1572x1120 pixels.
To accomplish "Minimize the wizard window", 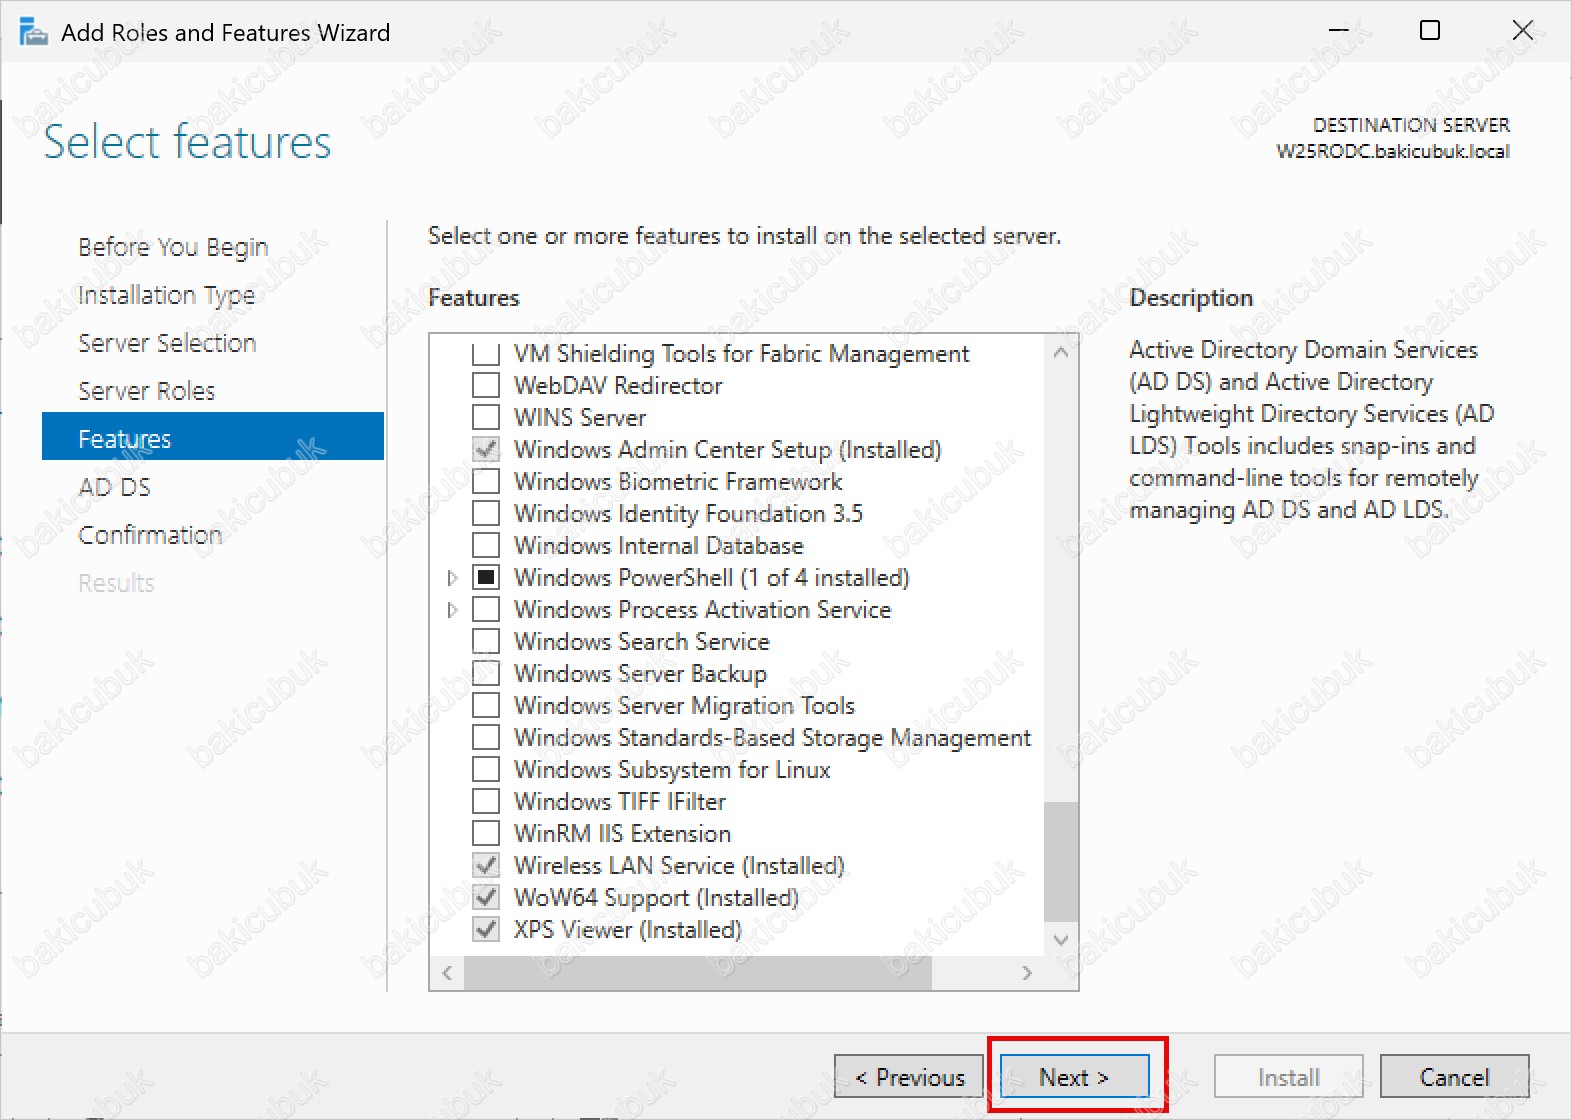I will (x=1338, y=31).
